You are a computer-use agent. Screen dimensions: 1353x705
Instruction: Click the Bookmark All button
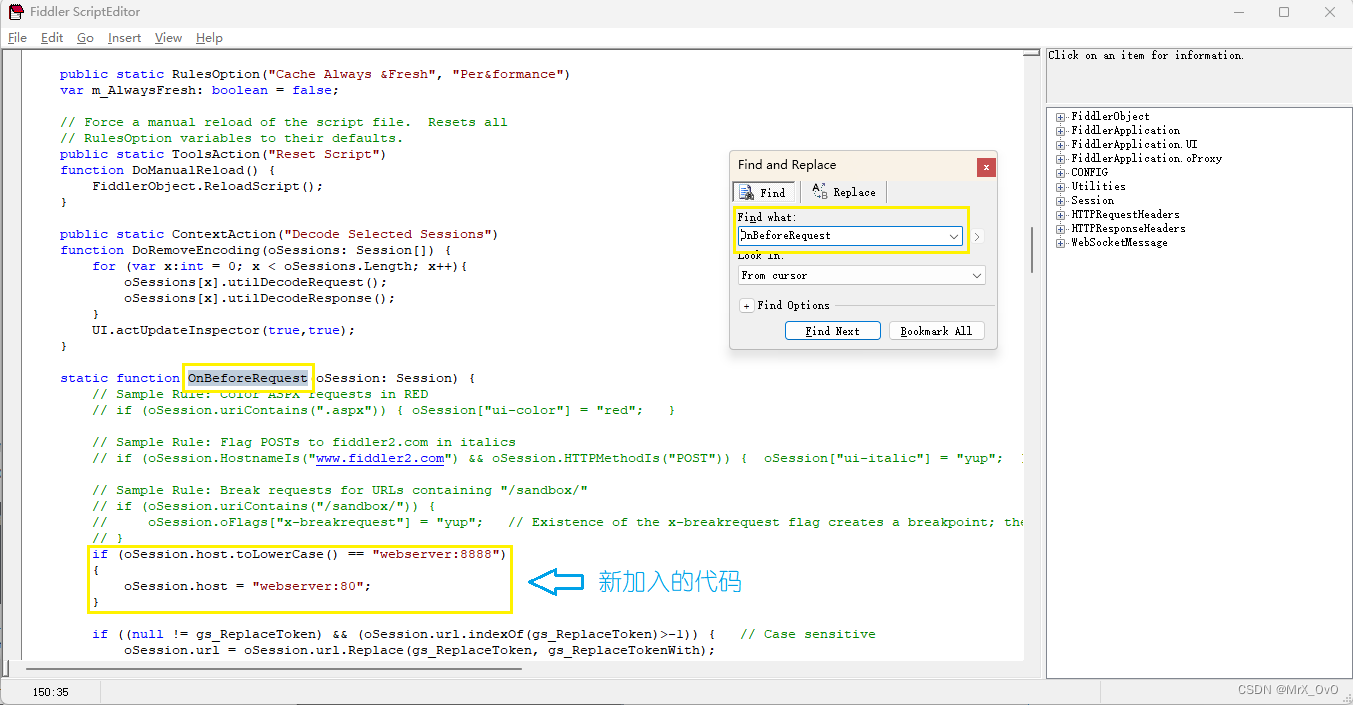(x=936, y=331)
